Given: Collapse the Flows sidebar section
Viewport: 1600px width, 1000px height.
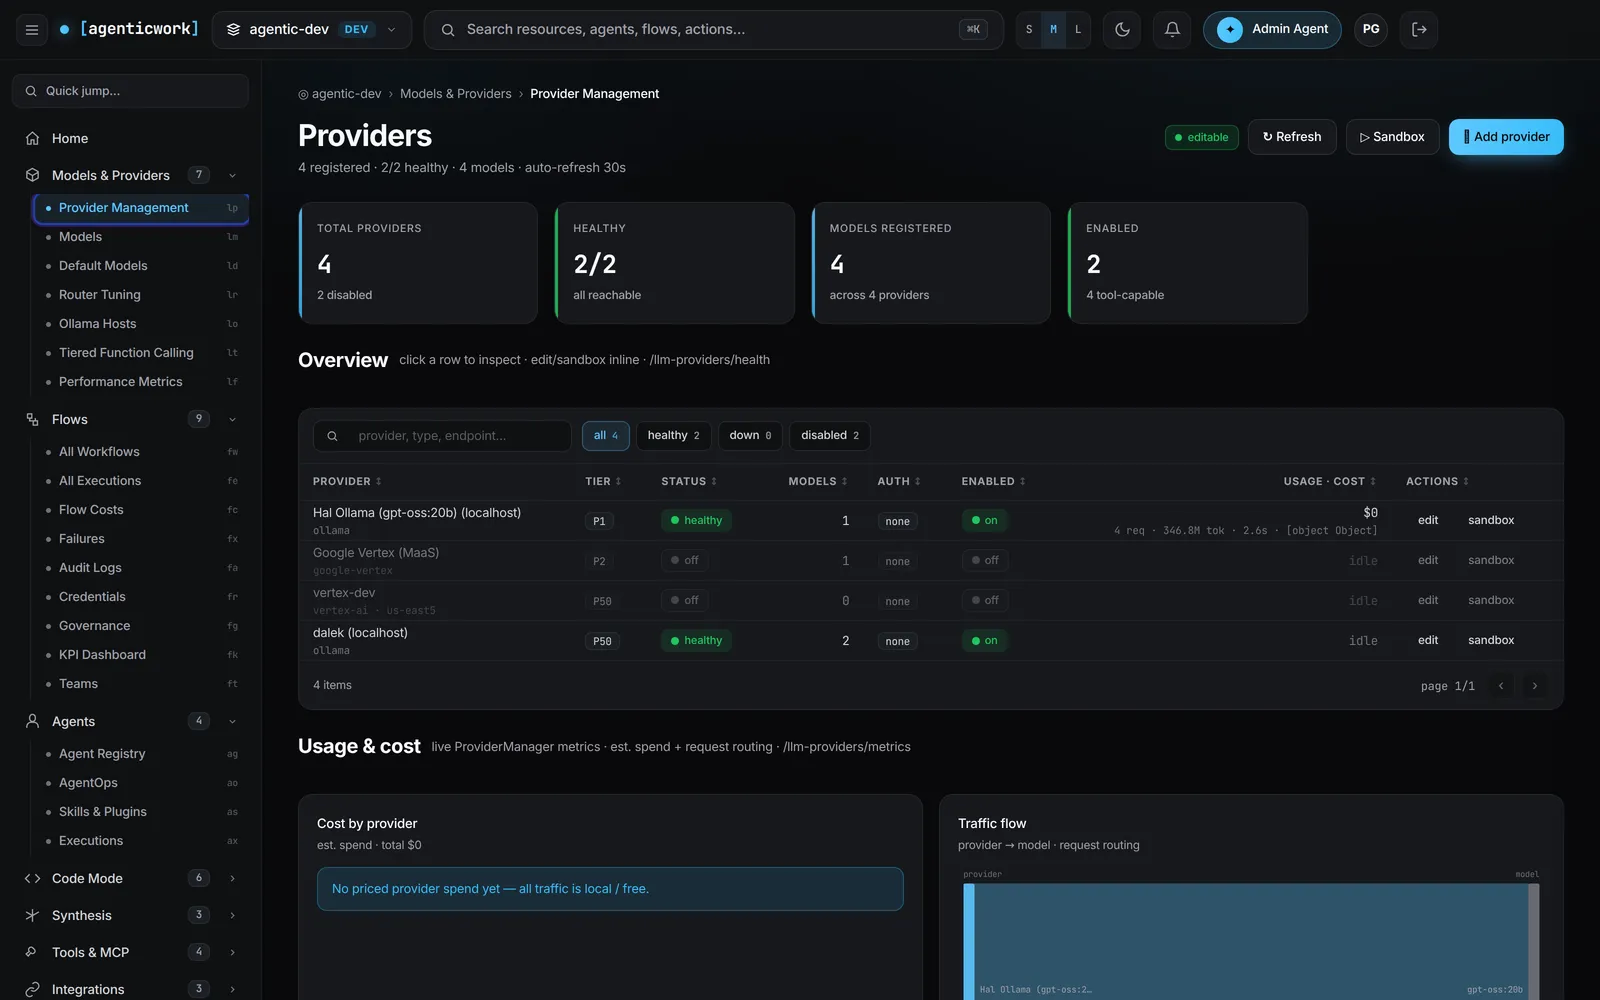Looking at the screenshot, I should coord(232,419).
